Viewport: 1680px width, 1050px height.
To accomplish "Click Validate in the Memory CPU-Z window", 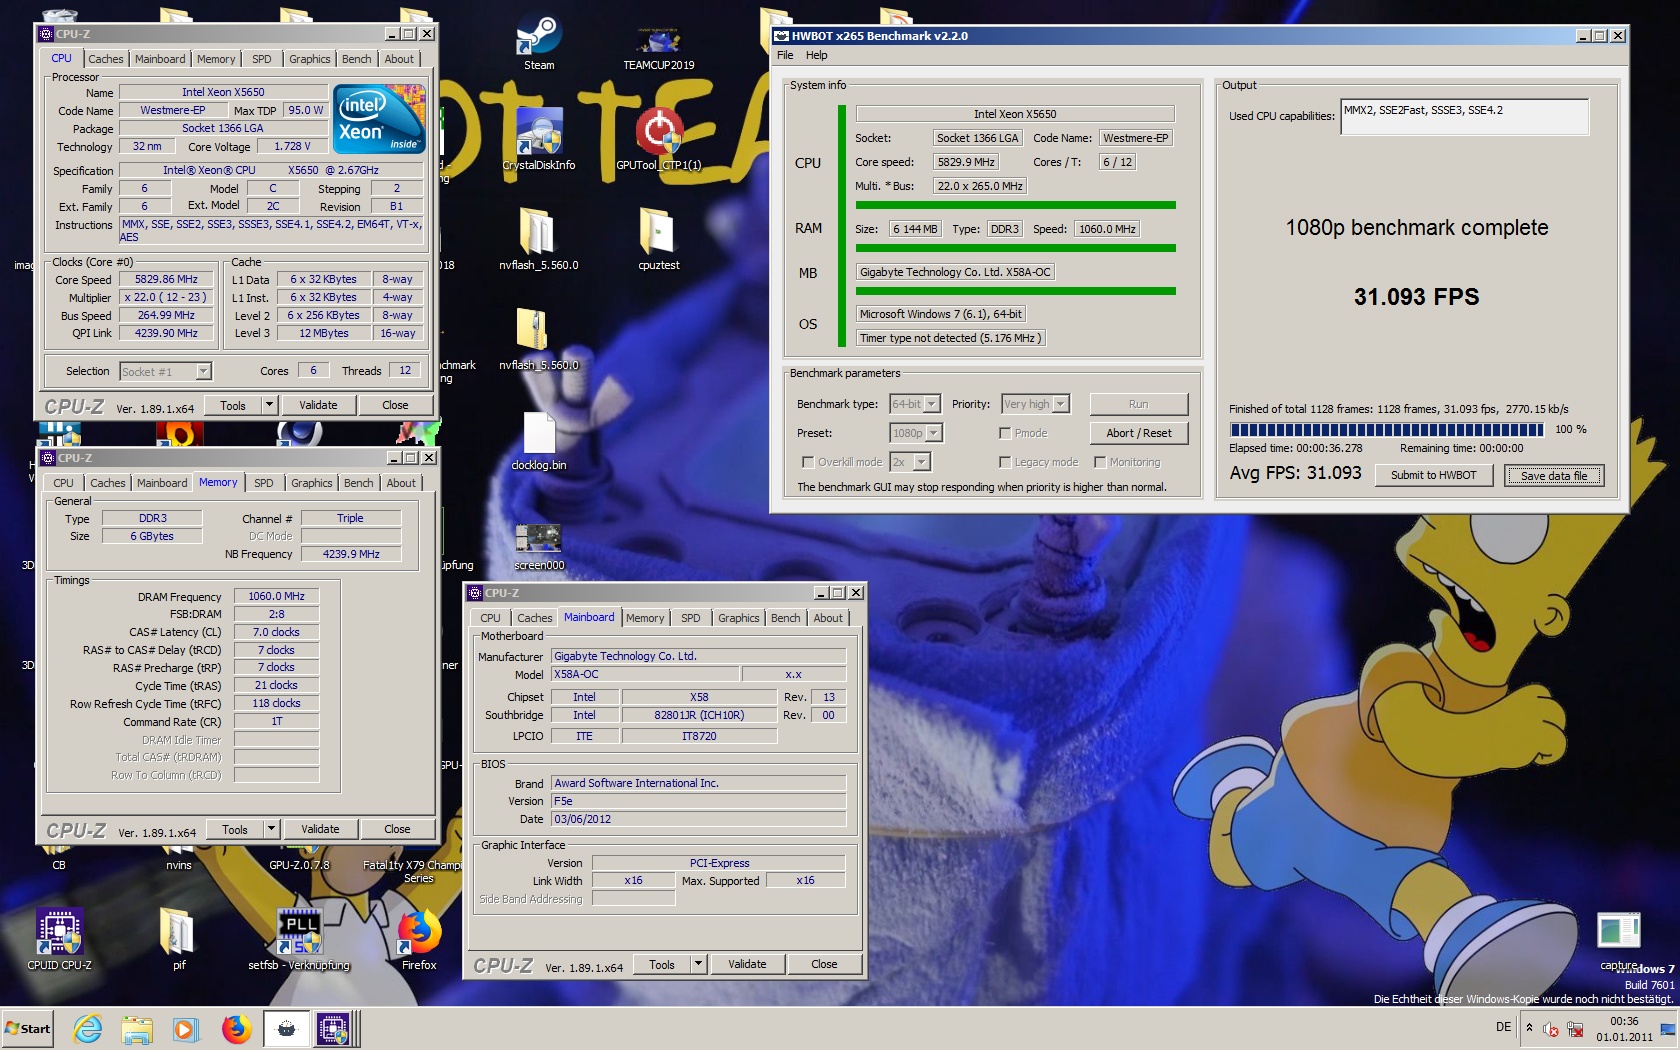I will pos(320,829).
